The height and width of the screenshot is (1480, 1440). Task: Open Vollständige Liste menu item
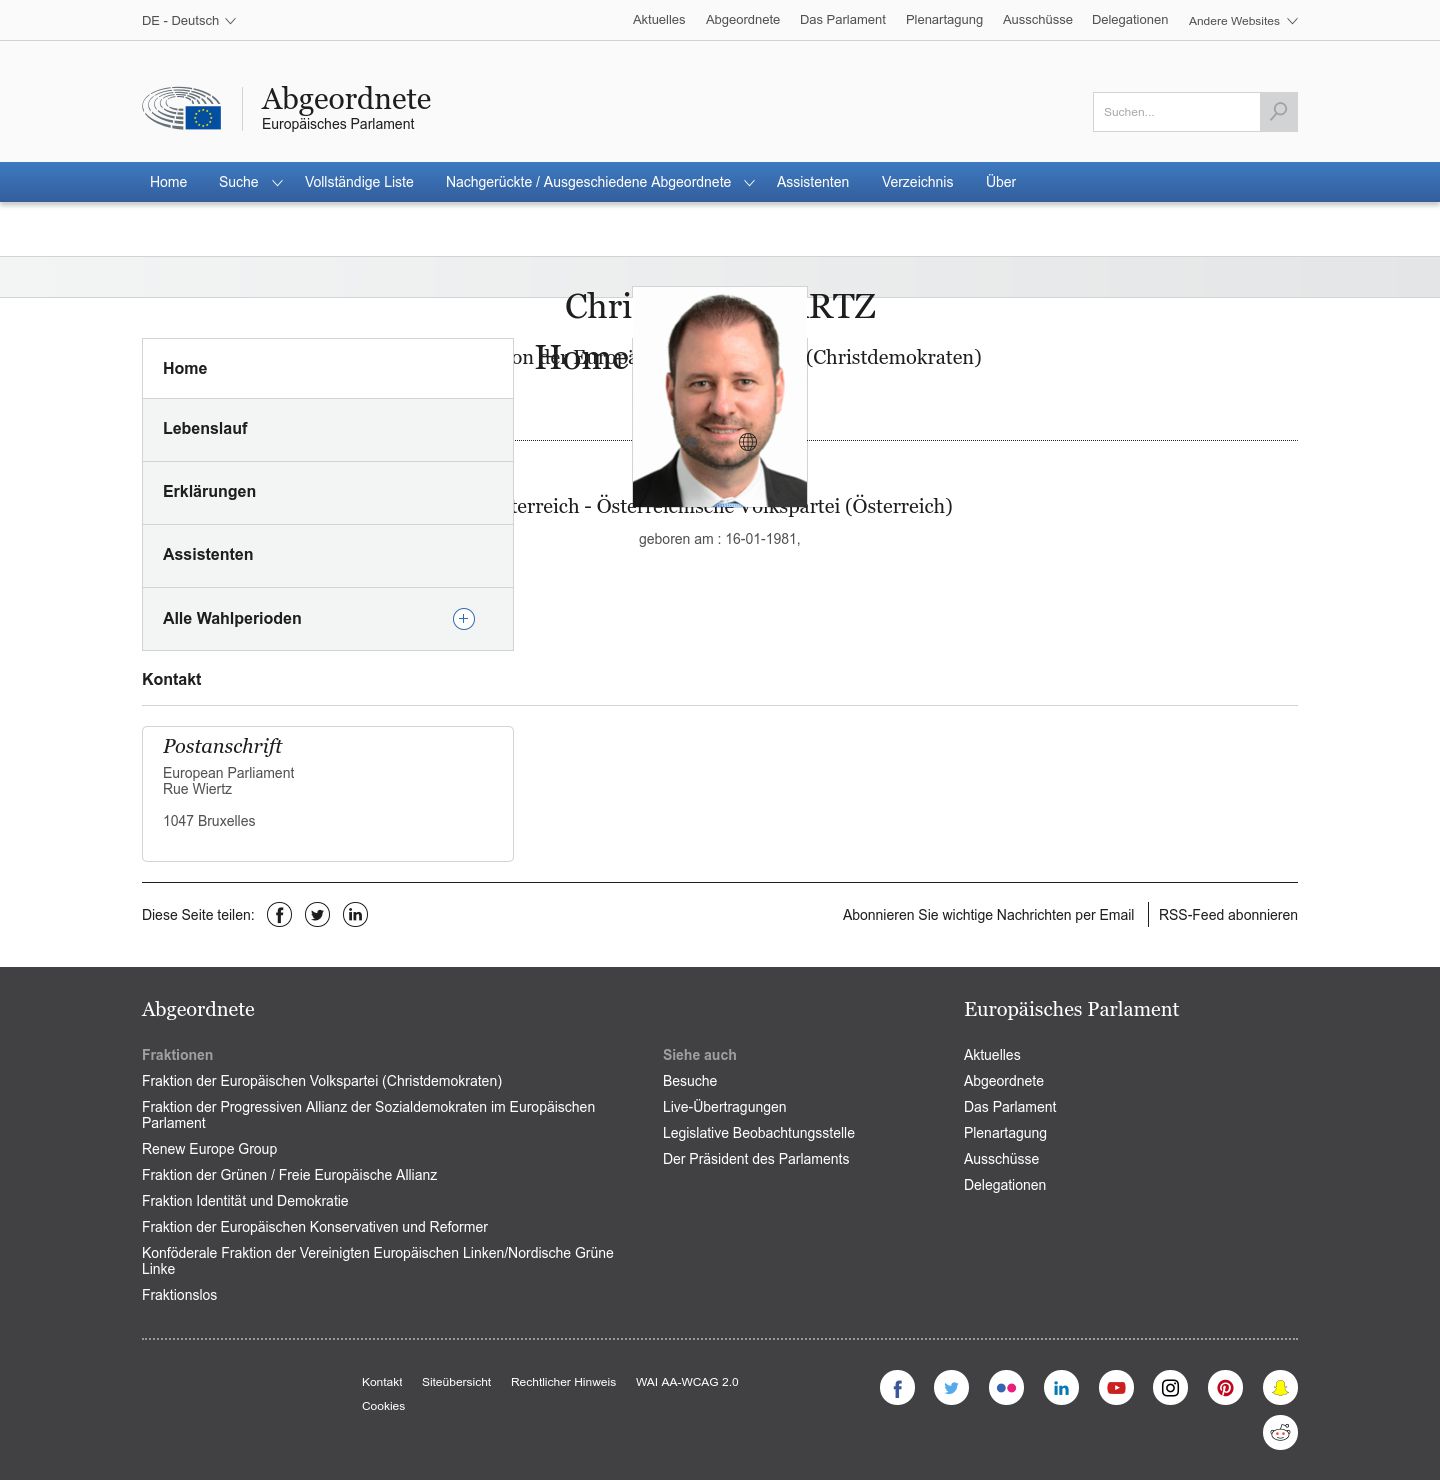pyautogui.click(x=359, y=182)
